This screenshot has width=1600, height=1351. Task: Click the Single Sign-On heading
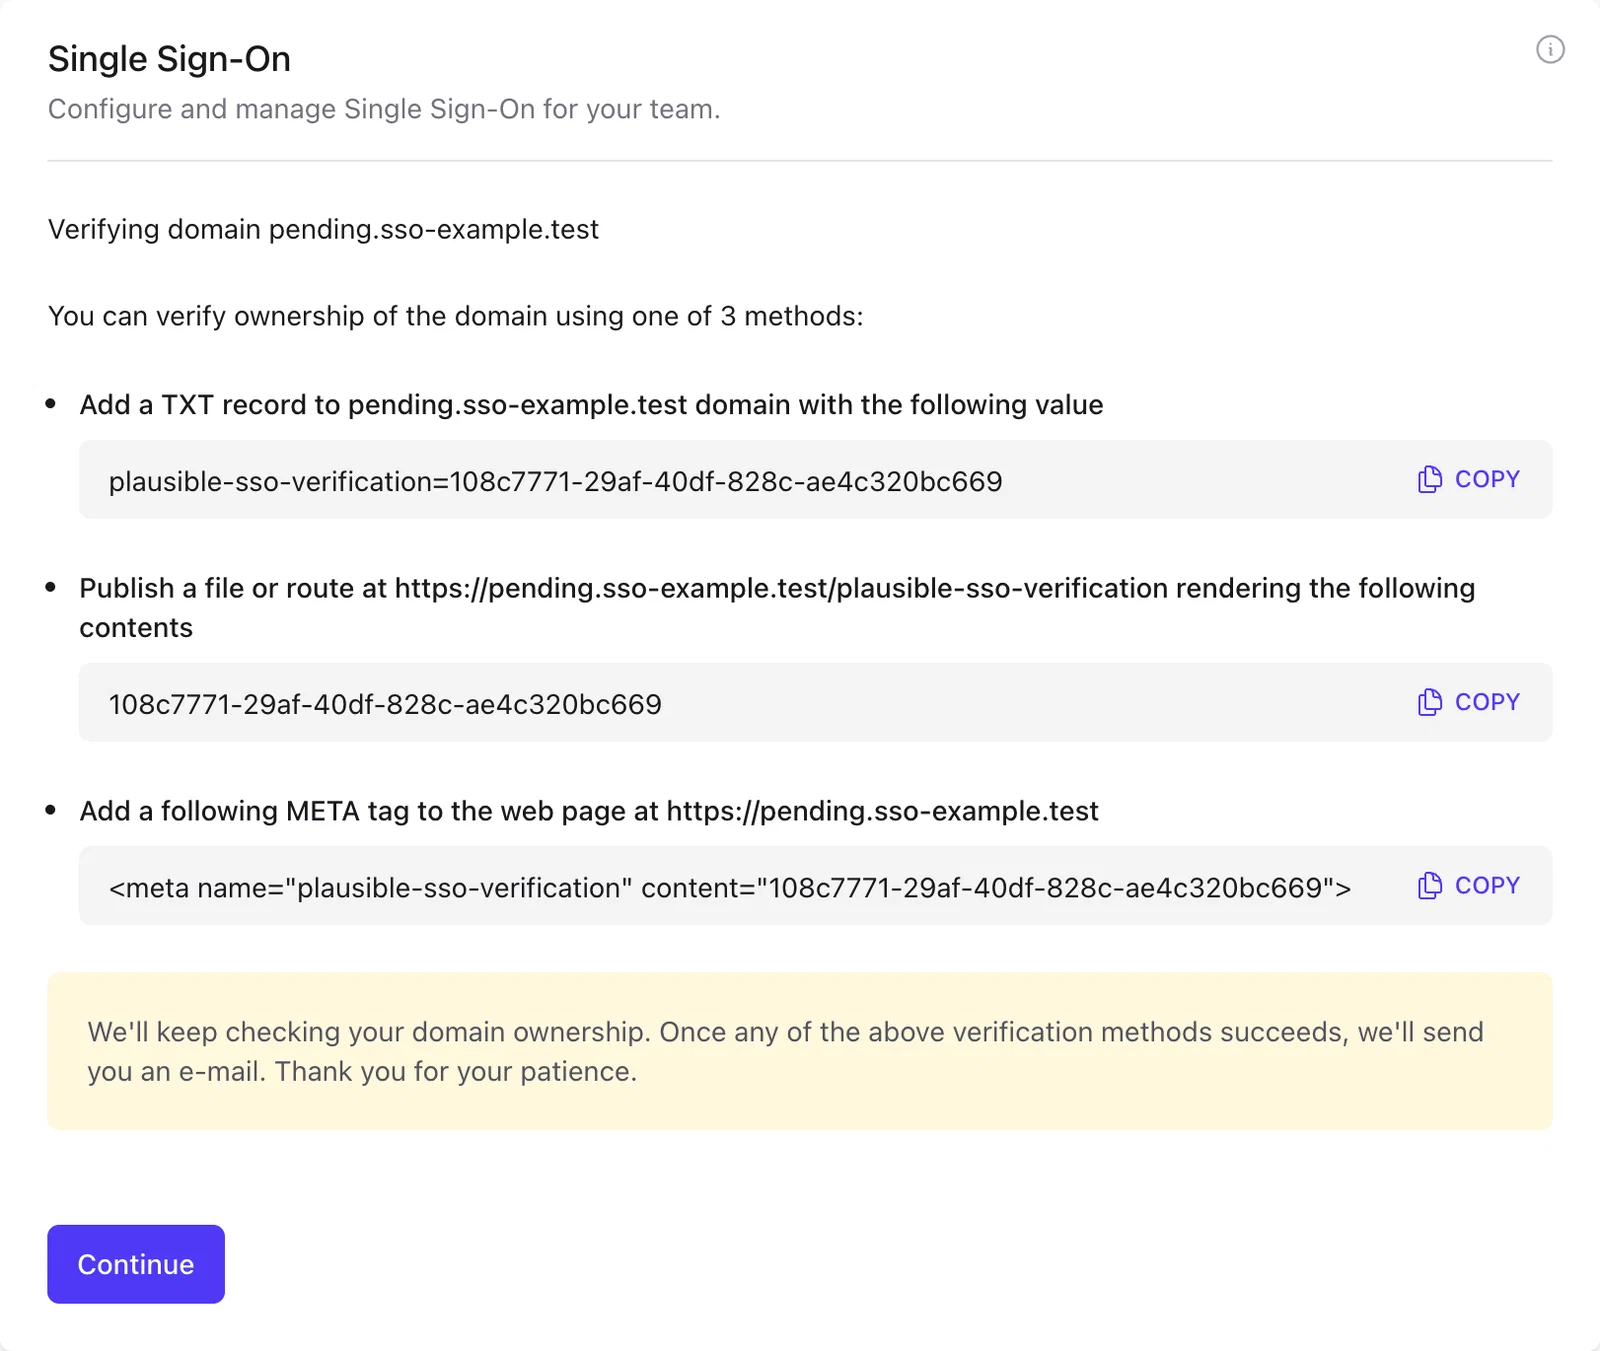[x=169, y=59]
